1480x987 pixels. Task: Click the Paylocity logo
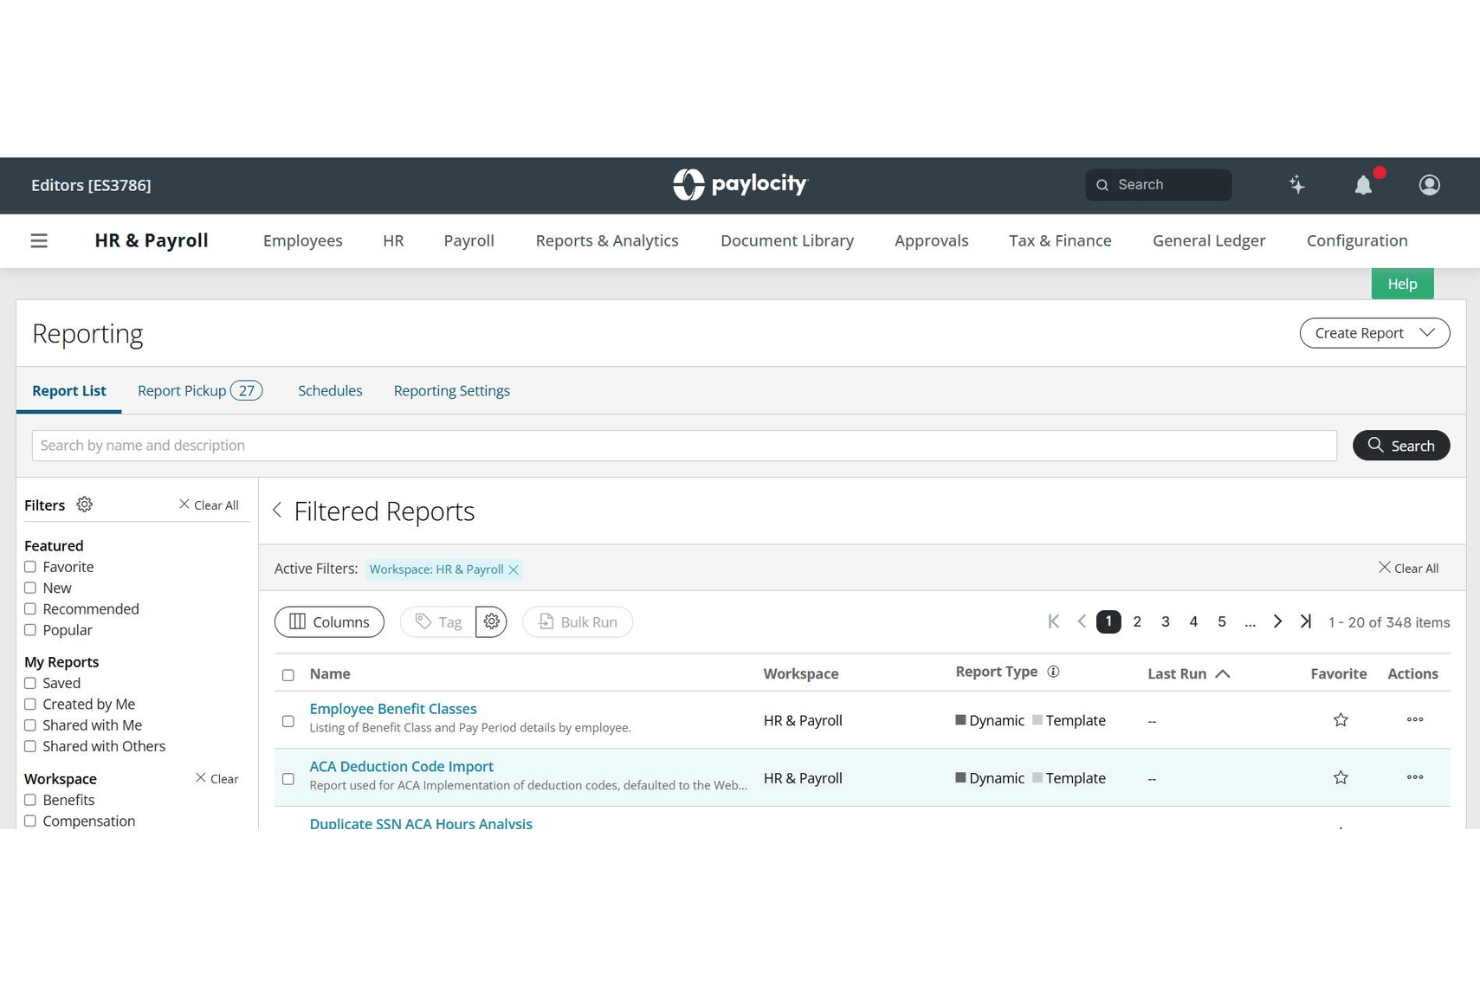pos(739,184)
